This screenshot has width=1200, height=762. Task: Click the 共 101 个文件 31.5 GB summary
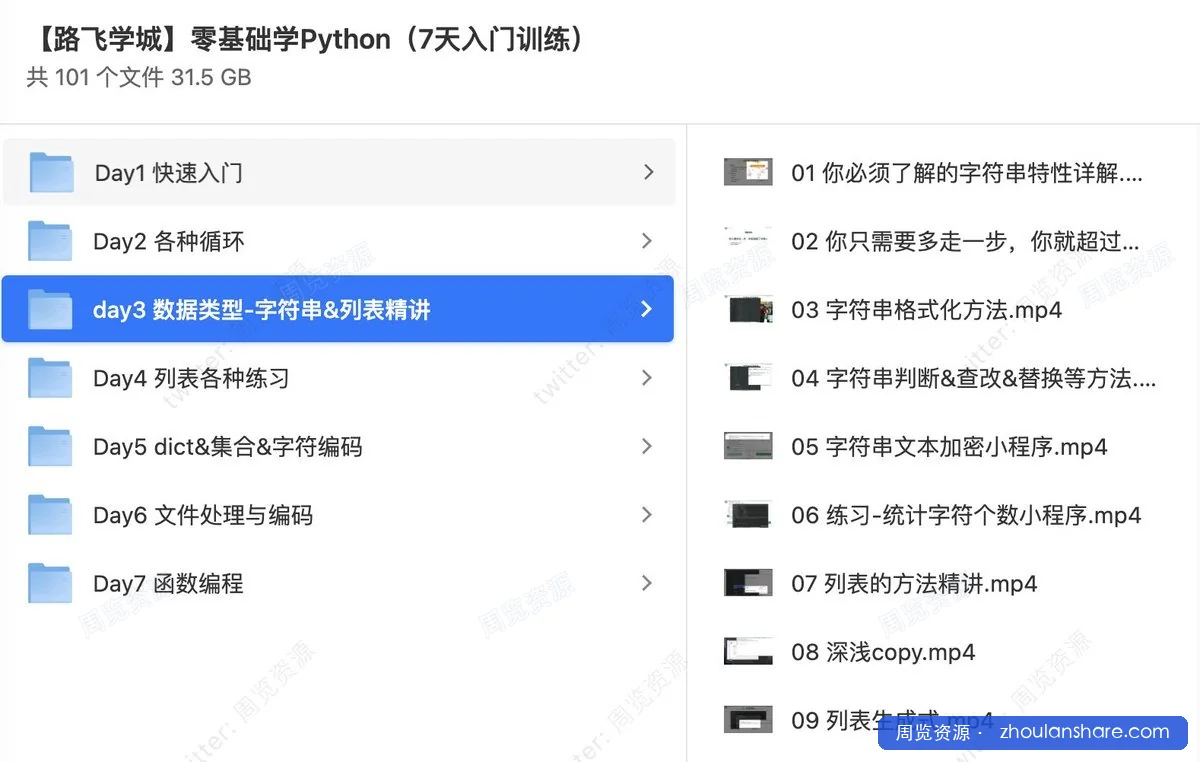139,77
